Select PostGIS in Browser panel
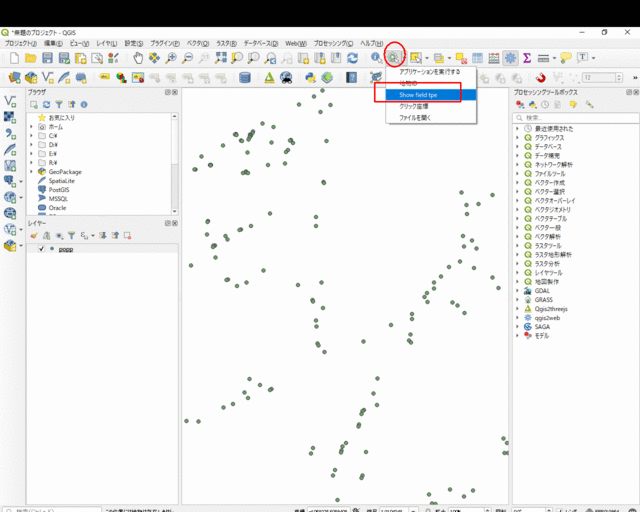 click(x=59, y=190)
